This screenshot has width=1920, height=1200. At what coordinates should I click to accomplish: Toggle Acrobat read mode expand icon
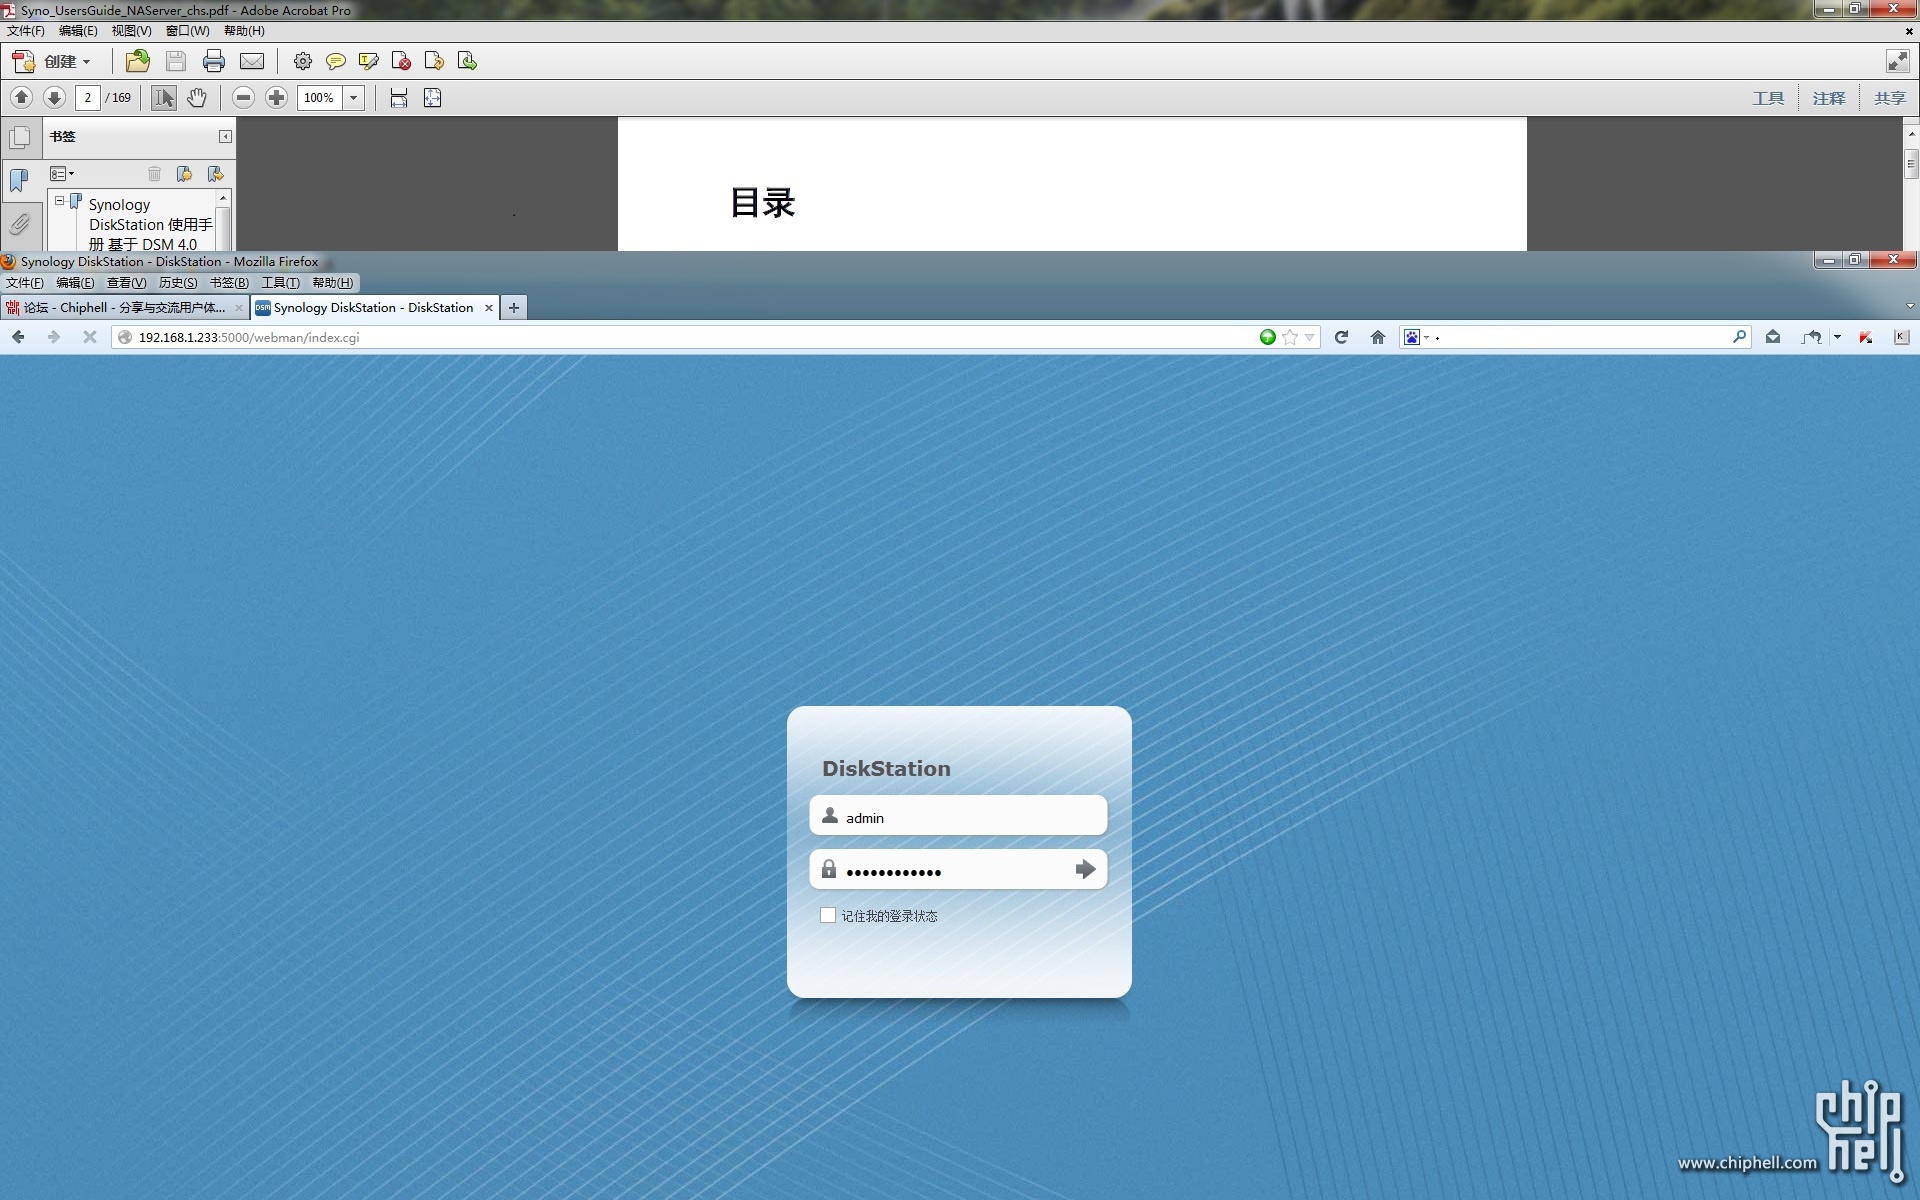(1897, 61)
